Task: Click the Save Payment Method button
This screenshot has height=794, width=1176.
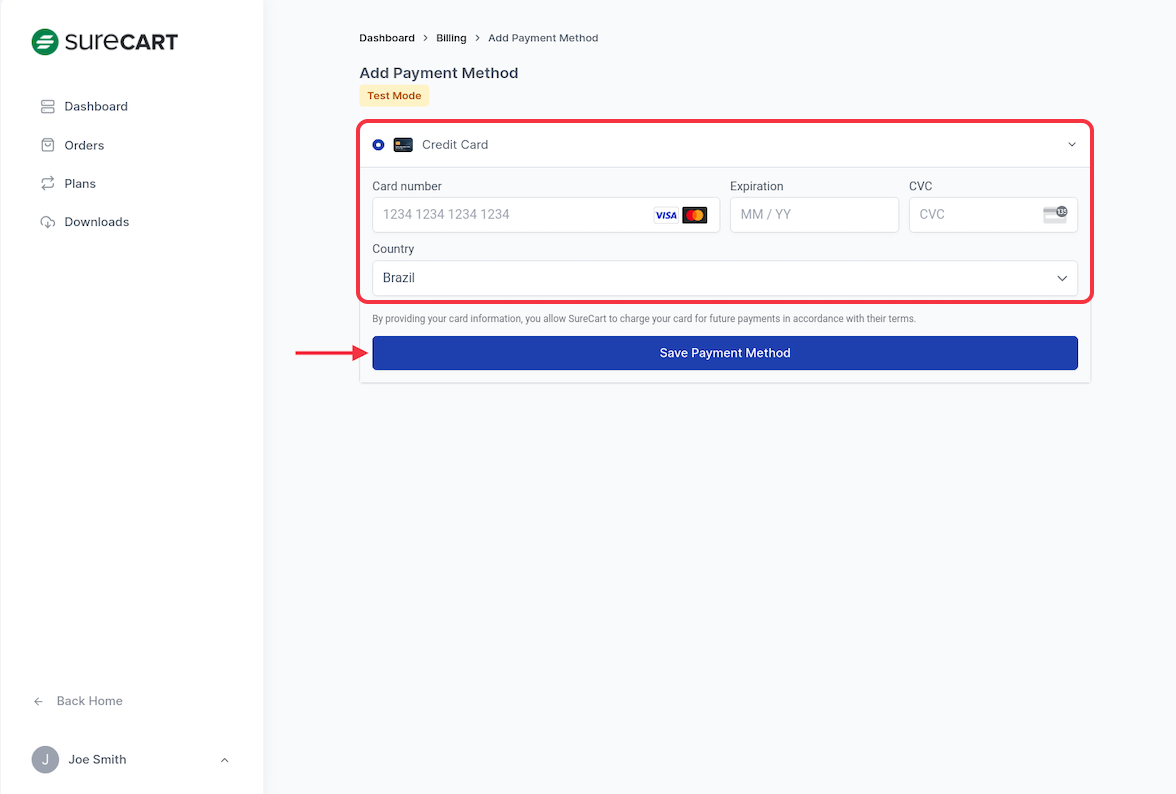Action: (x=724, y=353)
